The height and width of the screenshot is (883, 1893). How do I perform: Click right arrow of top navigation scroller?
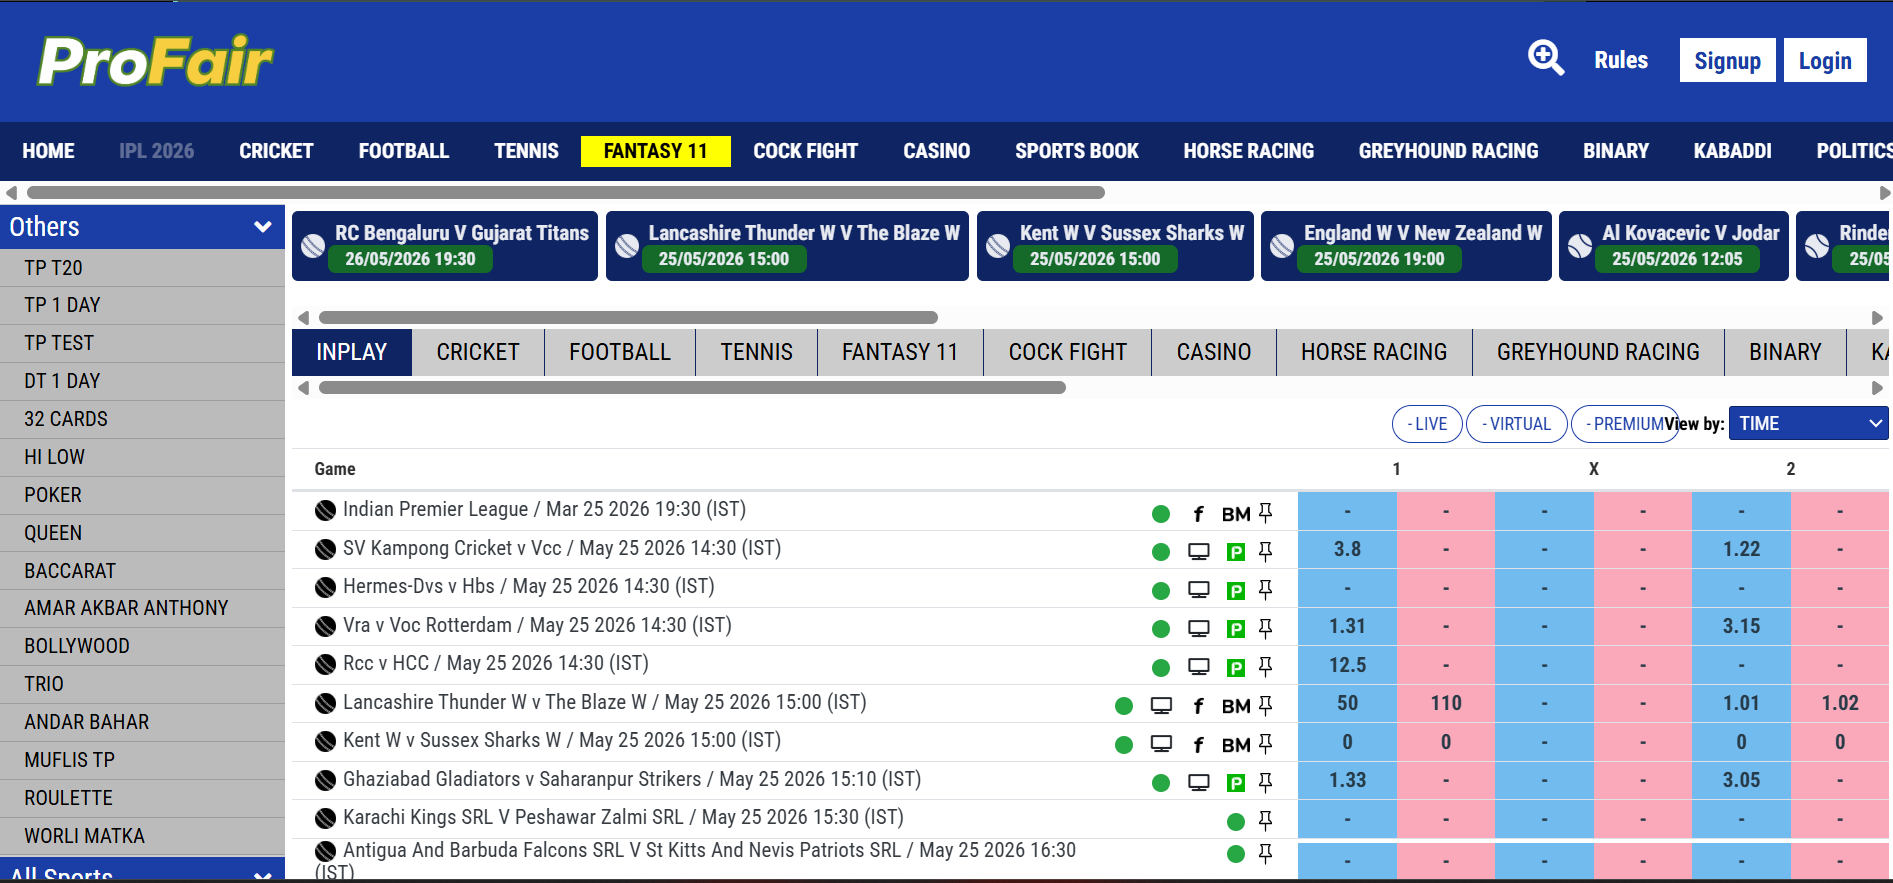click(x=1884, y=193)
